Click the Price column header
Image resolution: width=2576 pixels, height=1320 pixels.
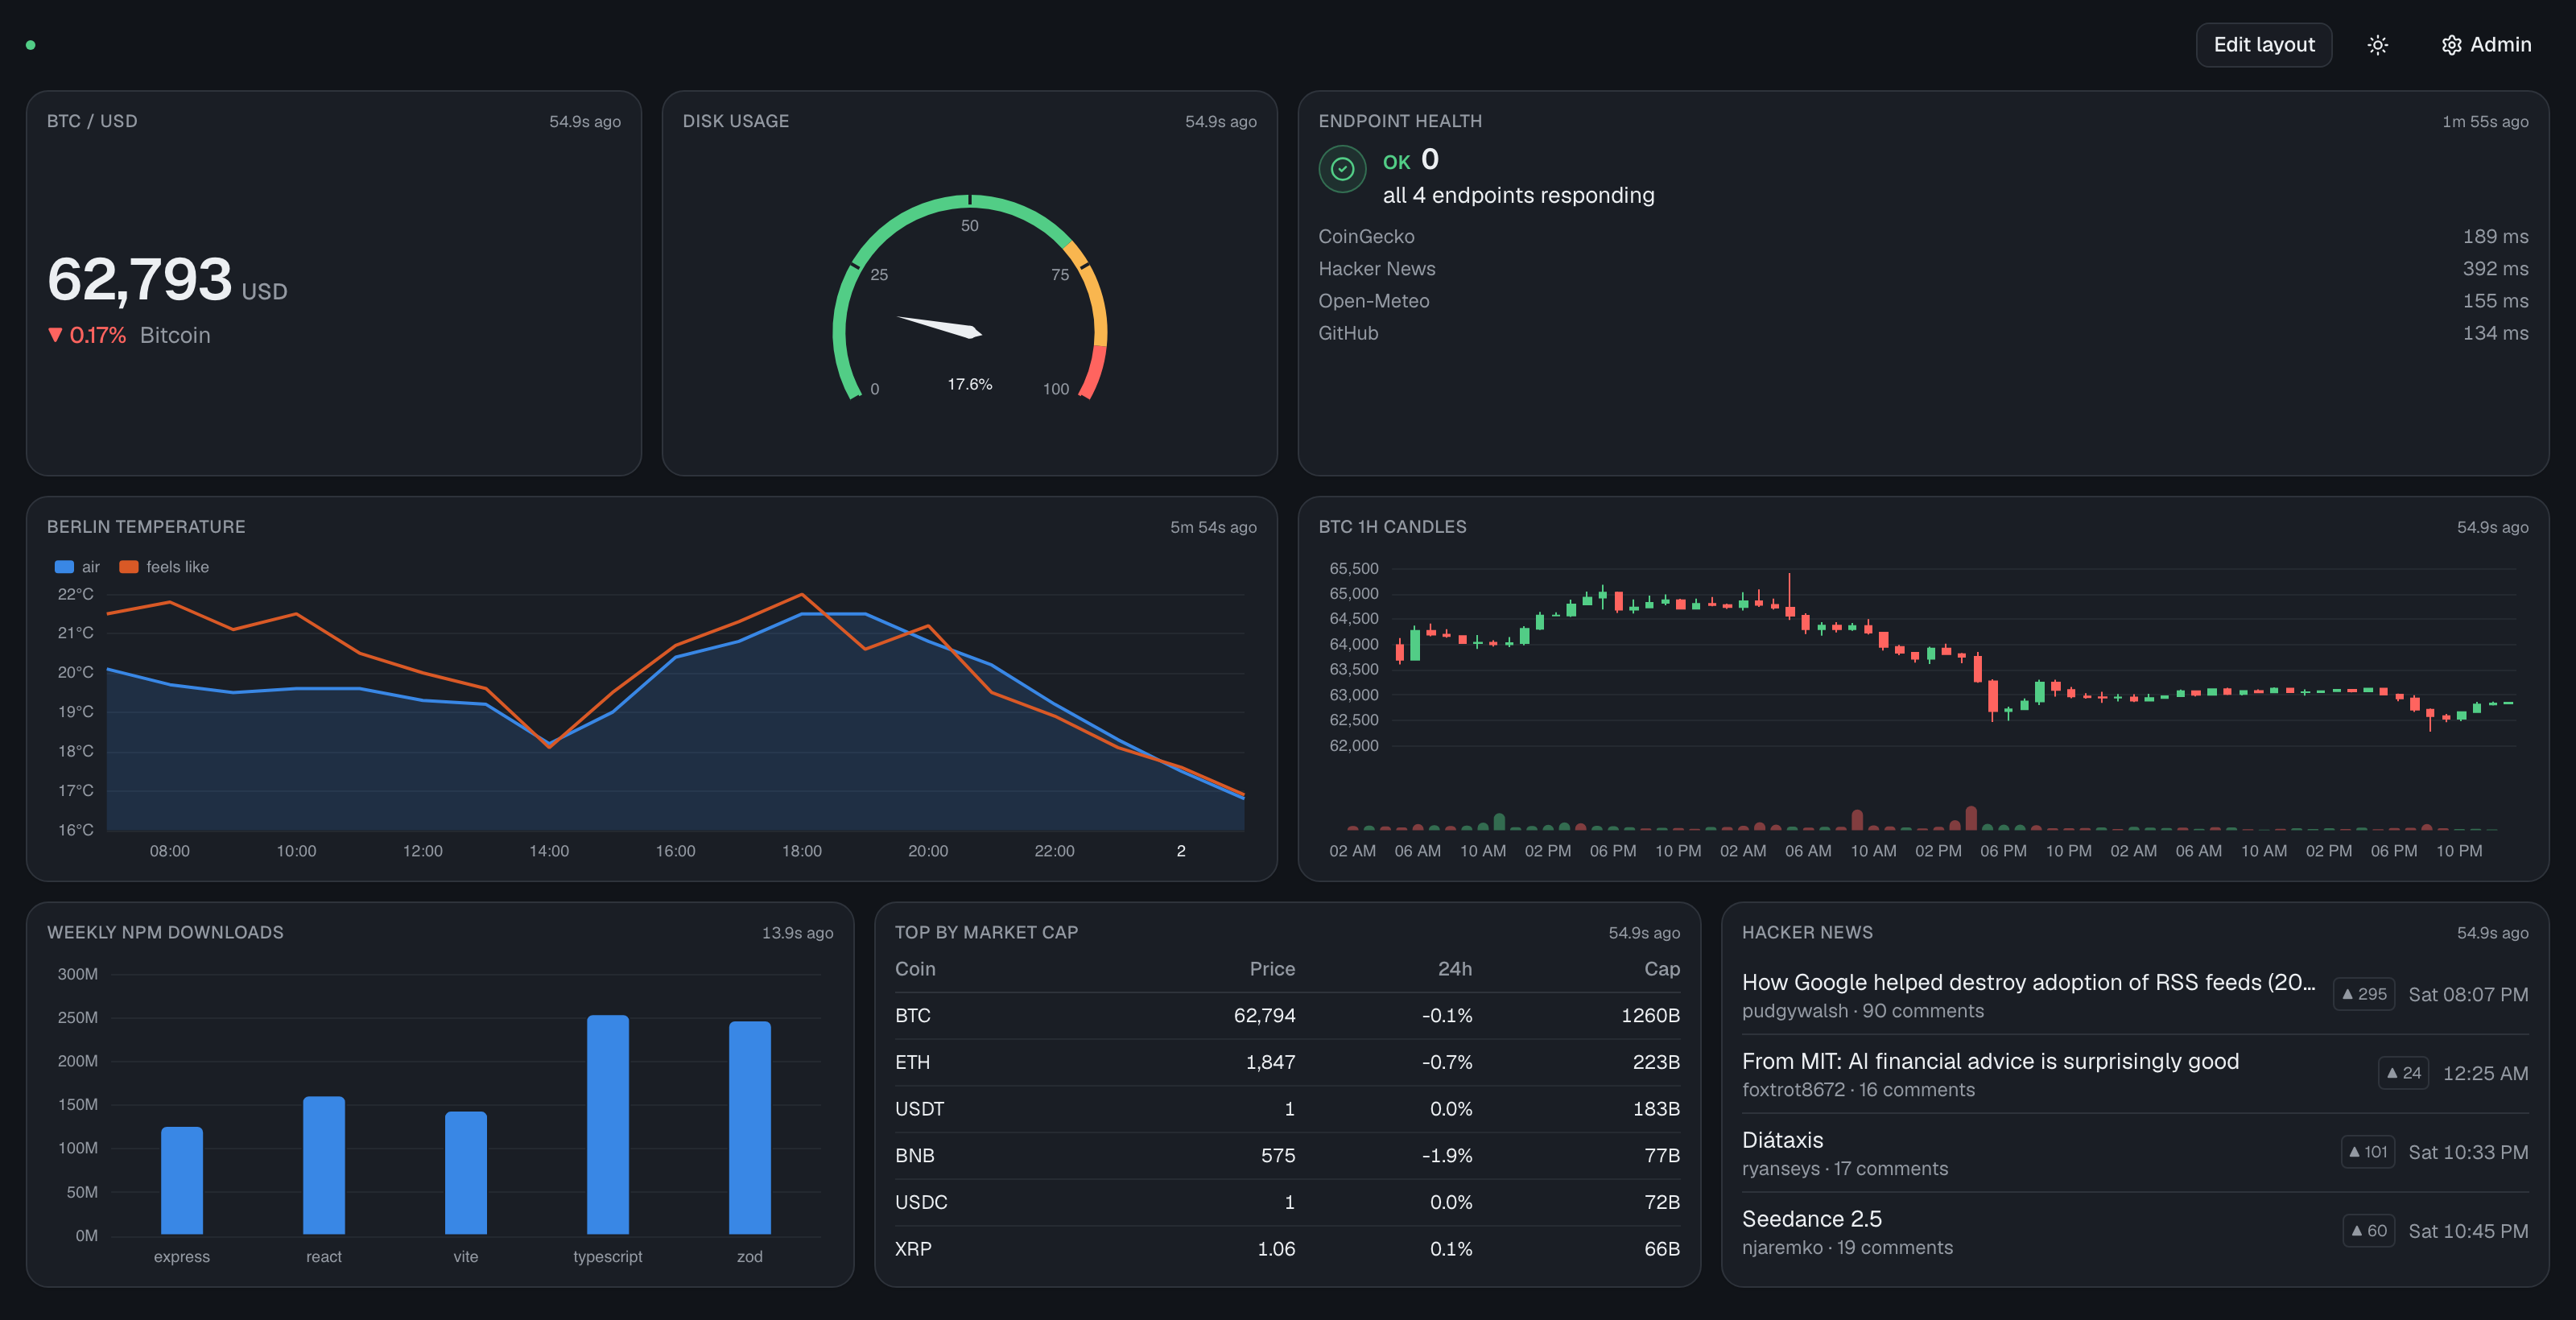coord(1272,969)
